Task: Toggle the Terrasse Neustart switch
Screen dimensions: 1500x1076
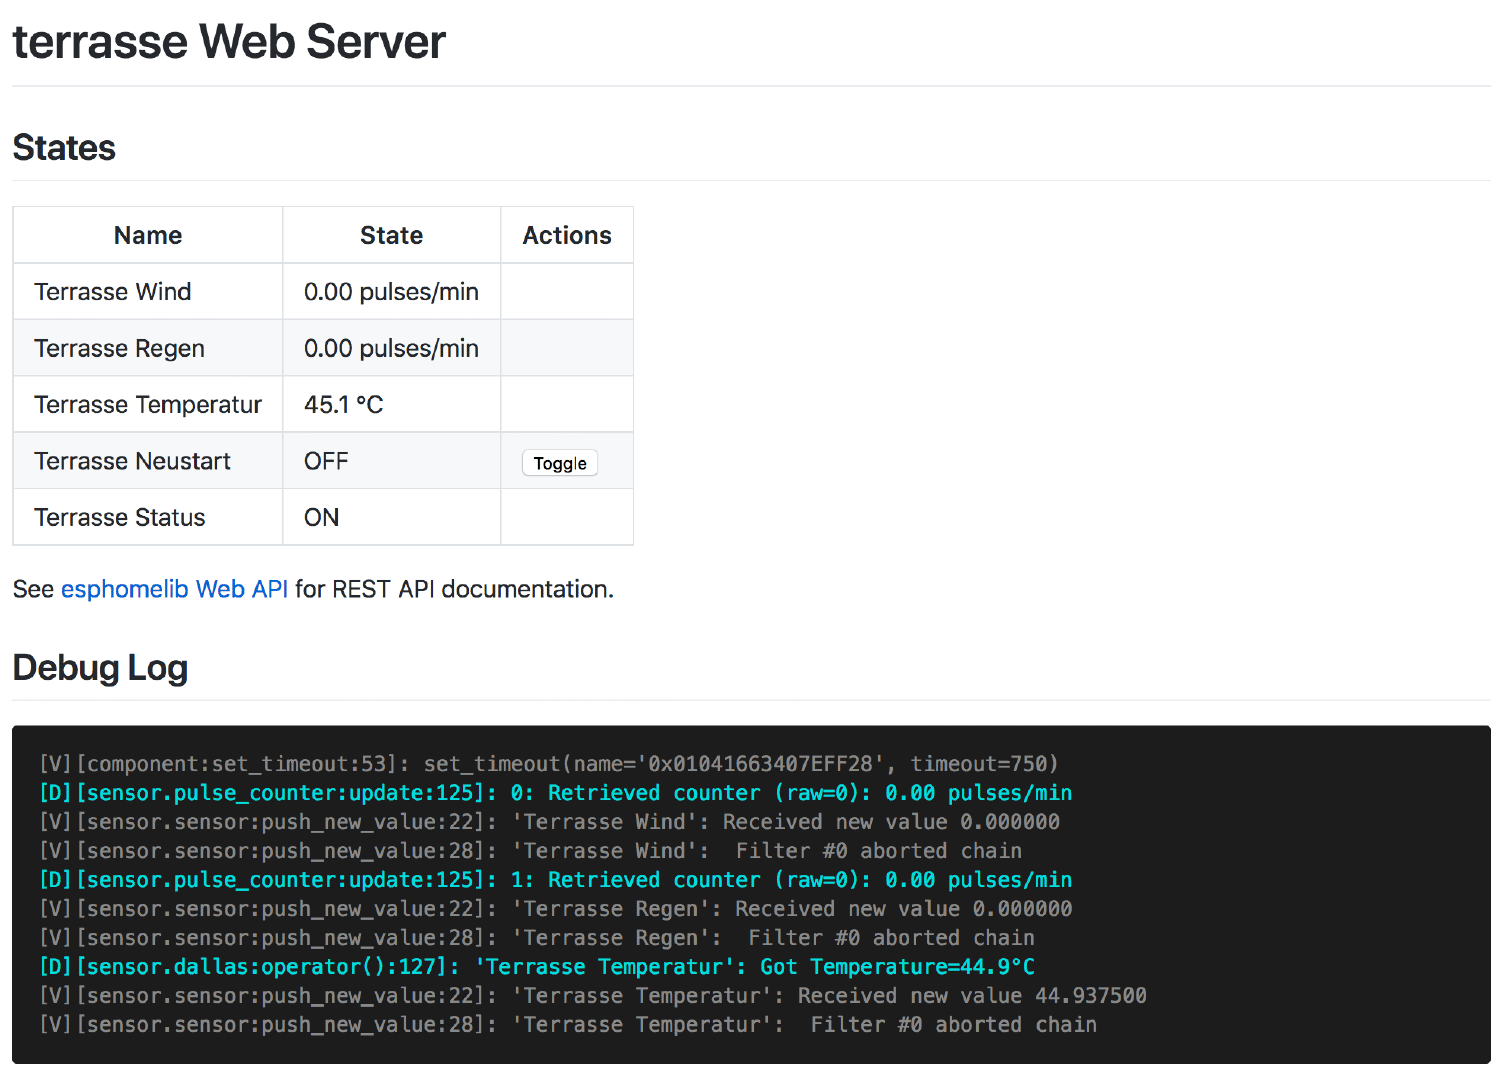Action: [558, 463]
